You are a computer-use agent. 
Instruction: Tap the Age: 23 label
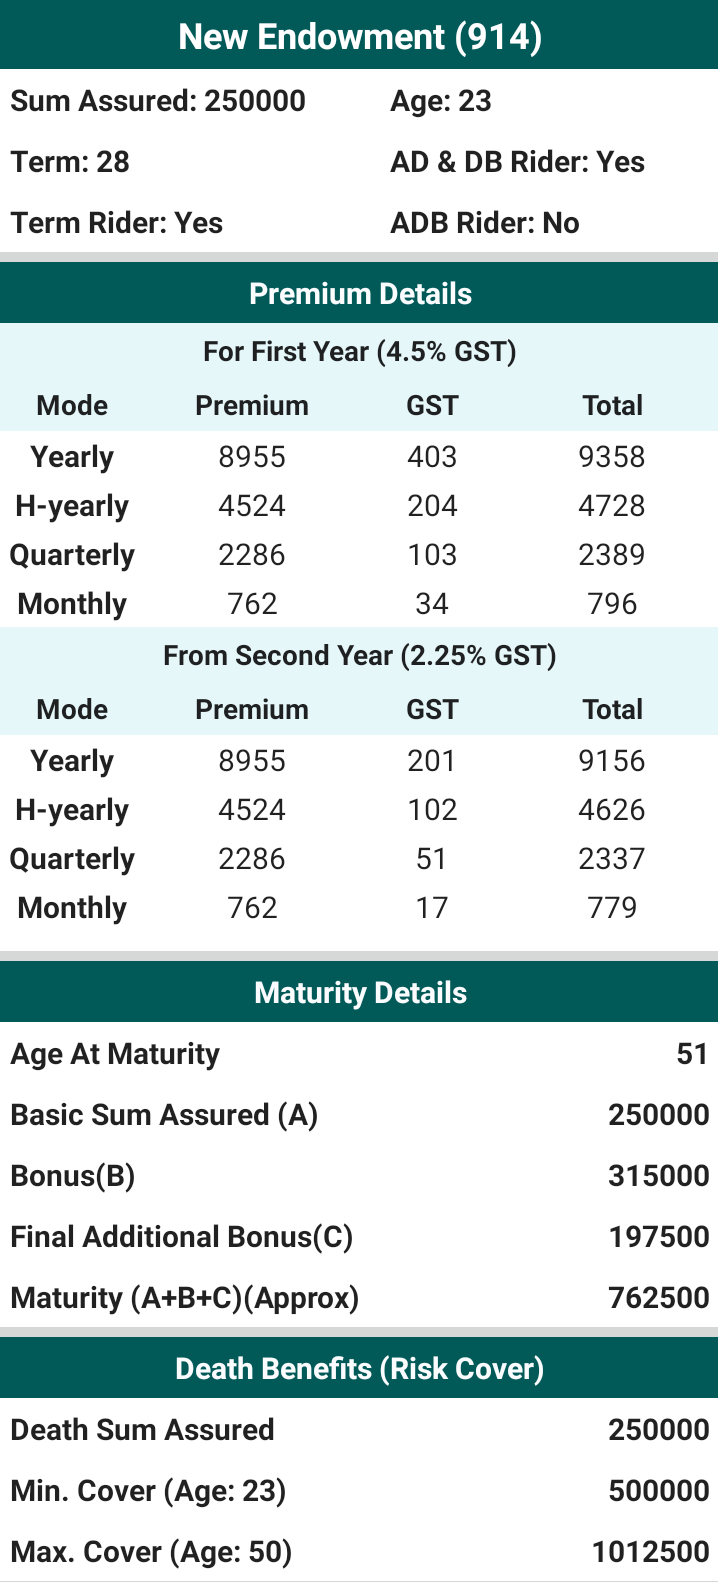441,102
